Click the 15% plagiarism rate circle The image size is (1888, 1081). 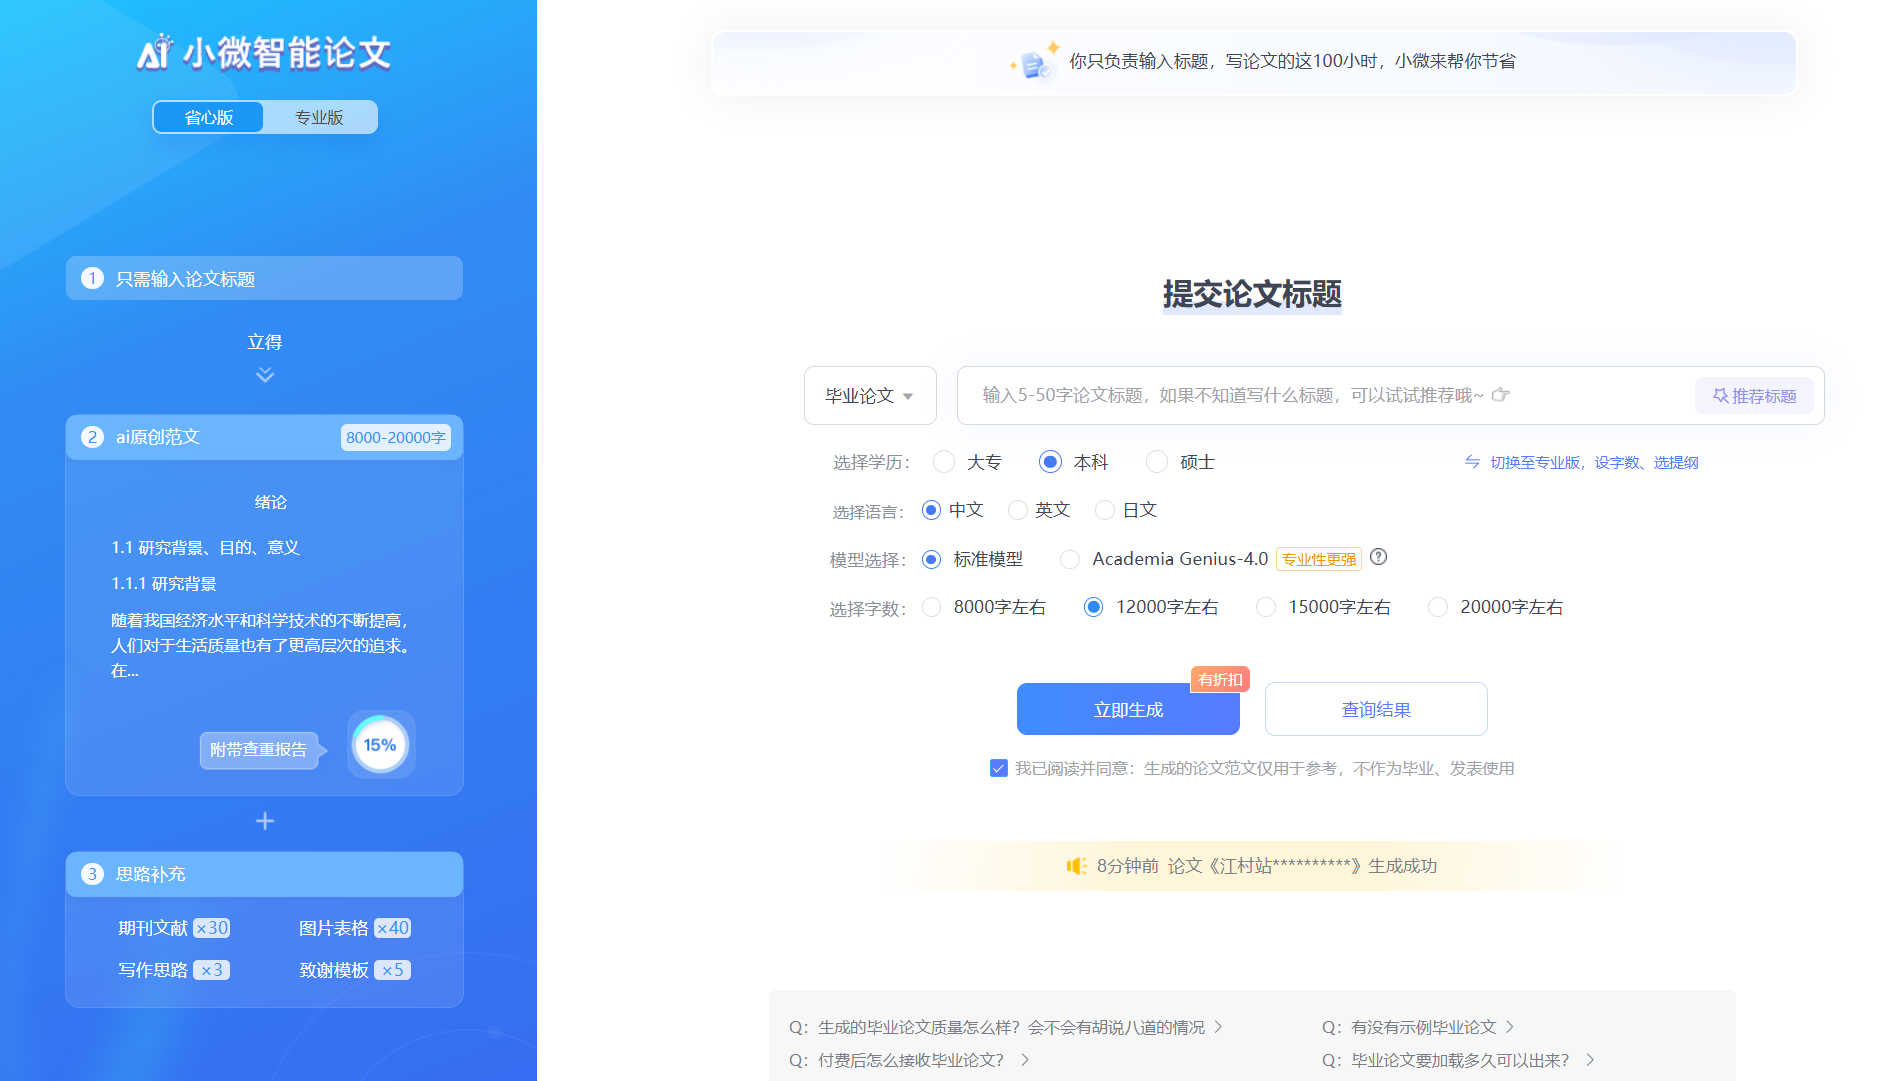[380, 745]
